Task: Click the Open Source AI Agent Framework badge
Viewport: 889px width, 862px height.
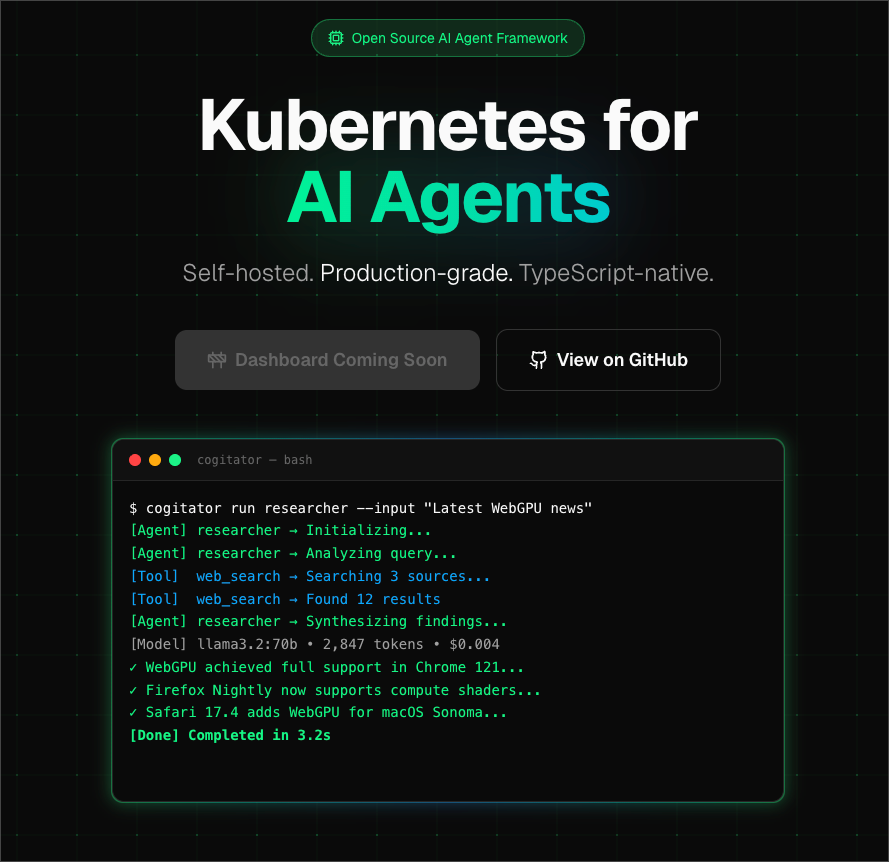Action: click(448, 38)
